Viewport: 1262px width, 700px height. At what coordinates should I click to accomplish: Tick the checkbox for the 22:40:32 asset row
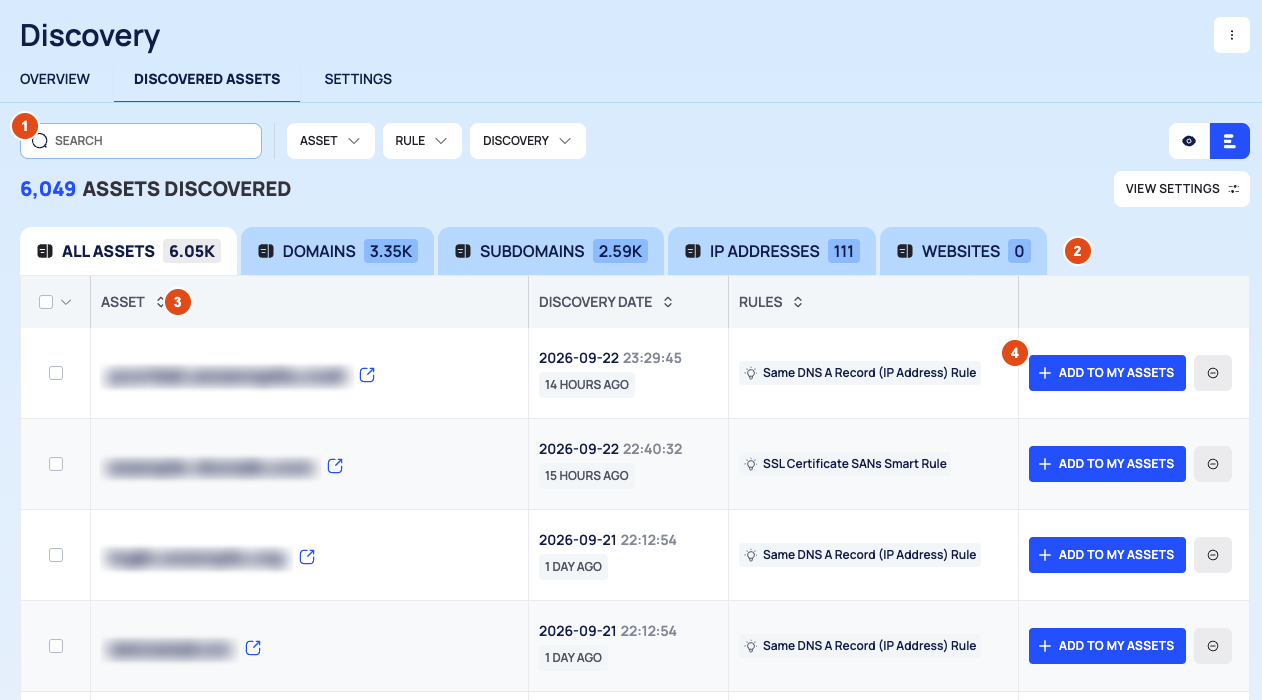coord(56,464)
